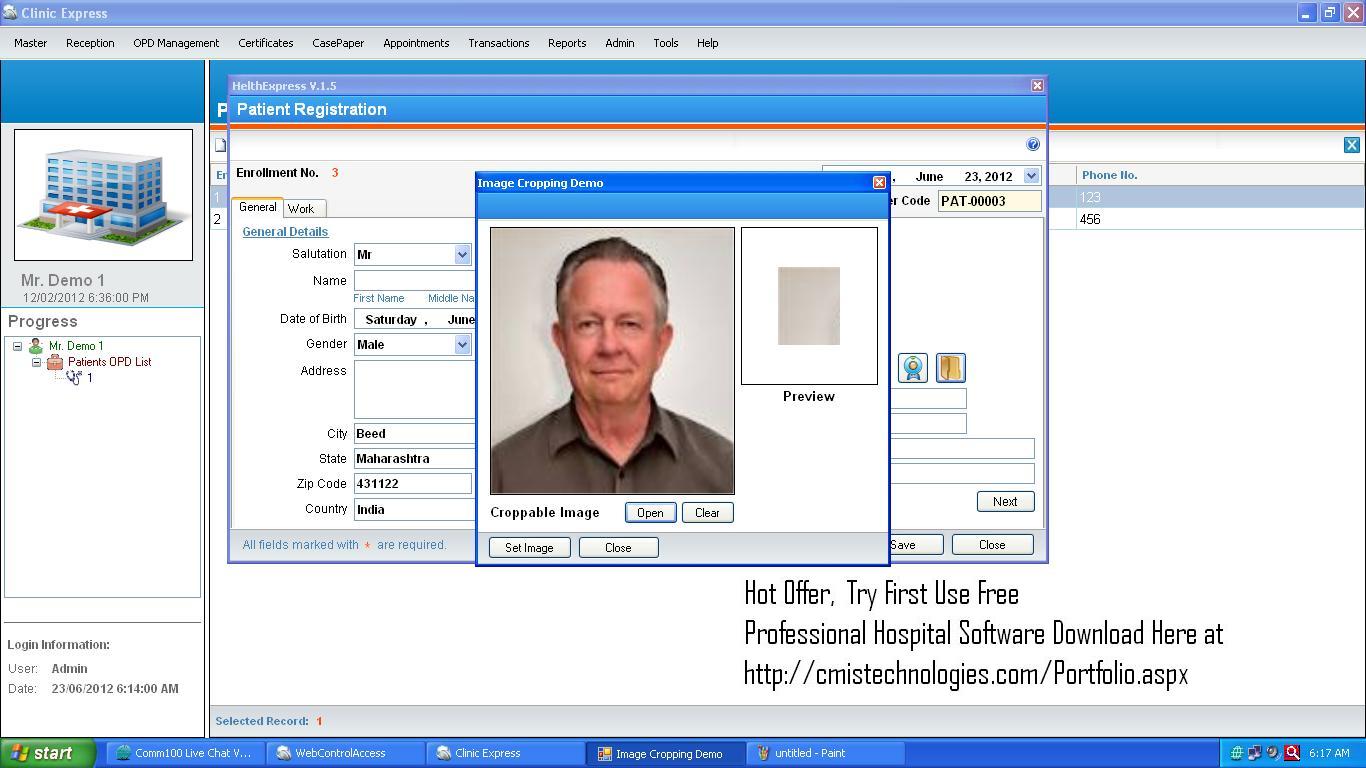Open the Gender dropdown

pos(461,344)
